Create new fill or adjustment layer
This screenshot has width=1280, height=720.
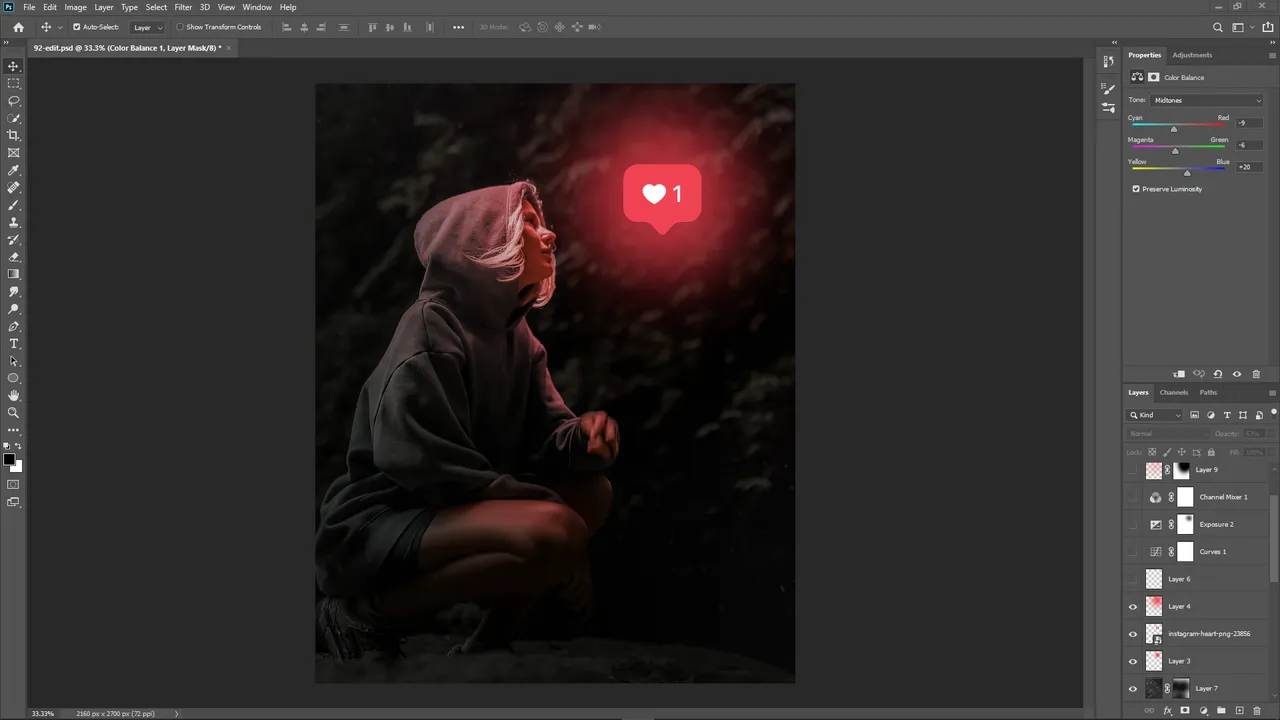tap(1203, 711)
